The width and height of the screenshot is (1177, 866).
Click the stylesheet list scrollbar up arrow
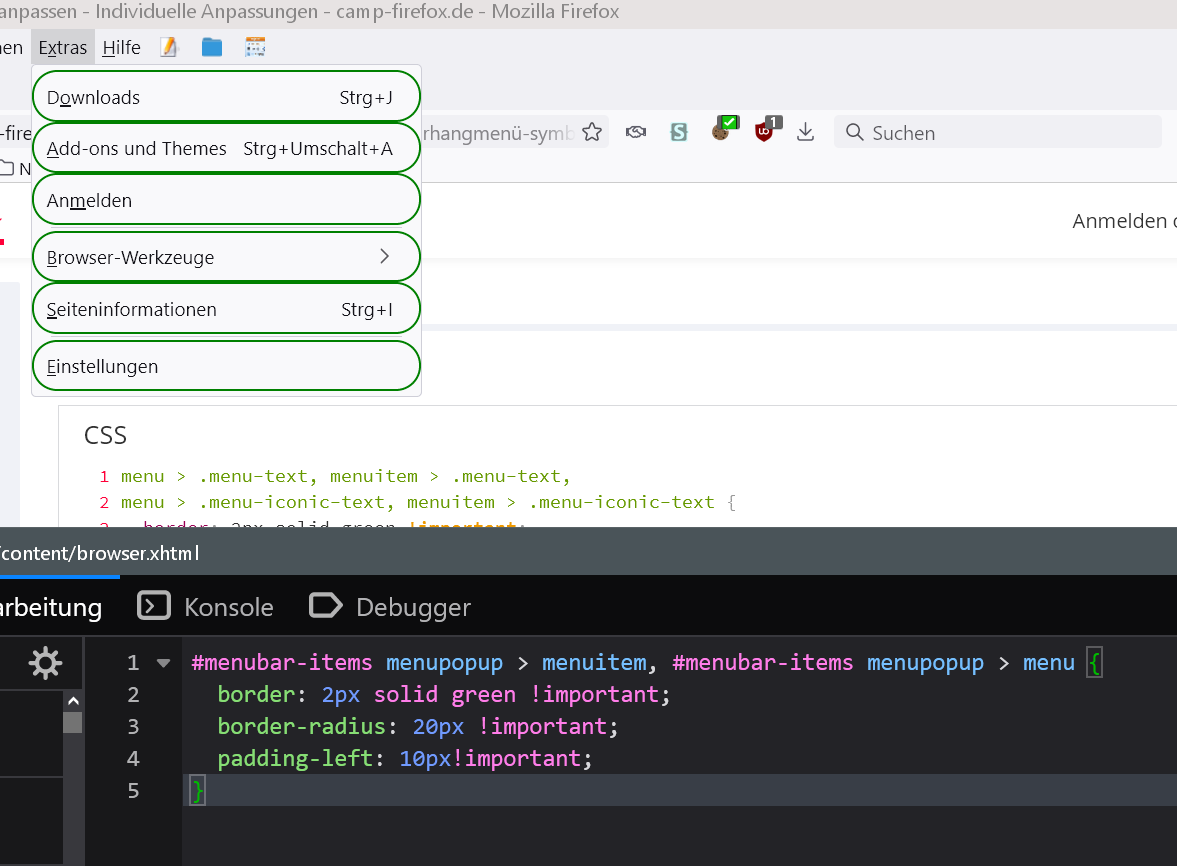coord(72,701)
